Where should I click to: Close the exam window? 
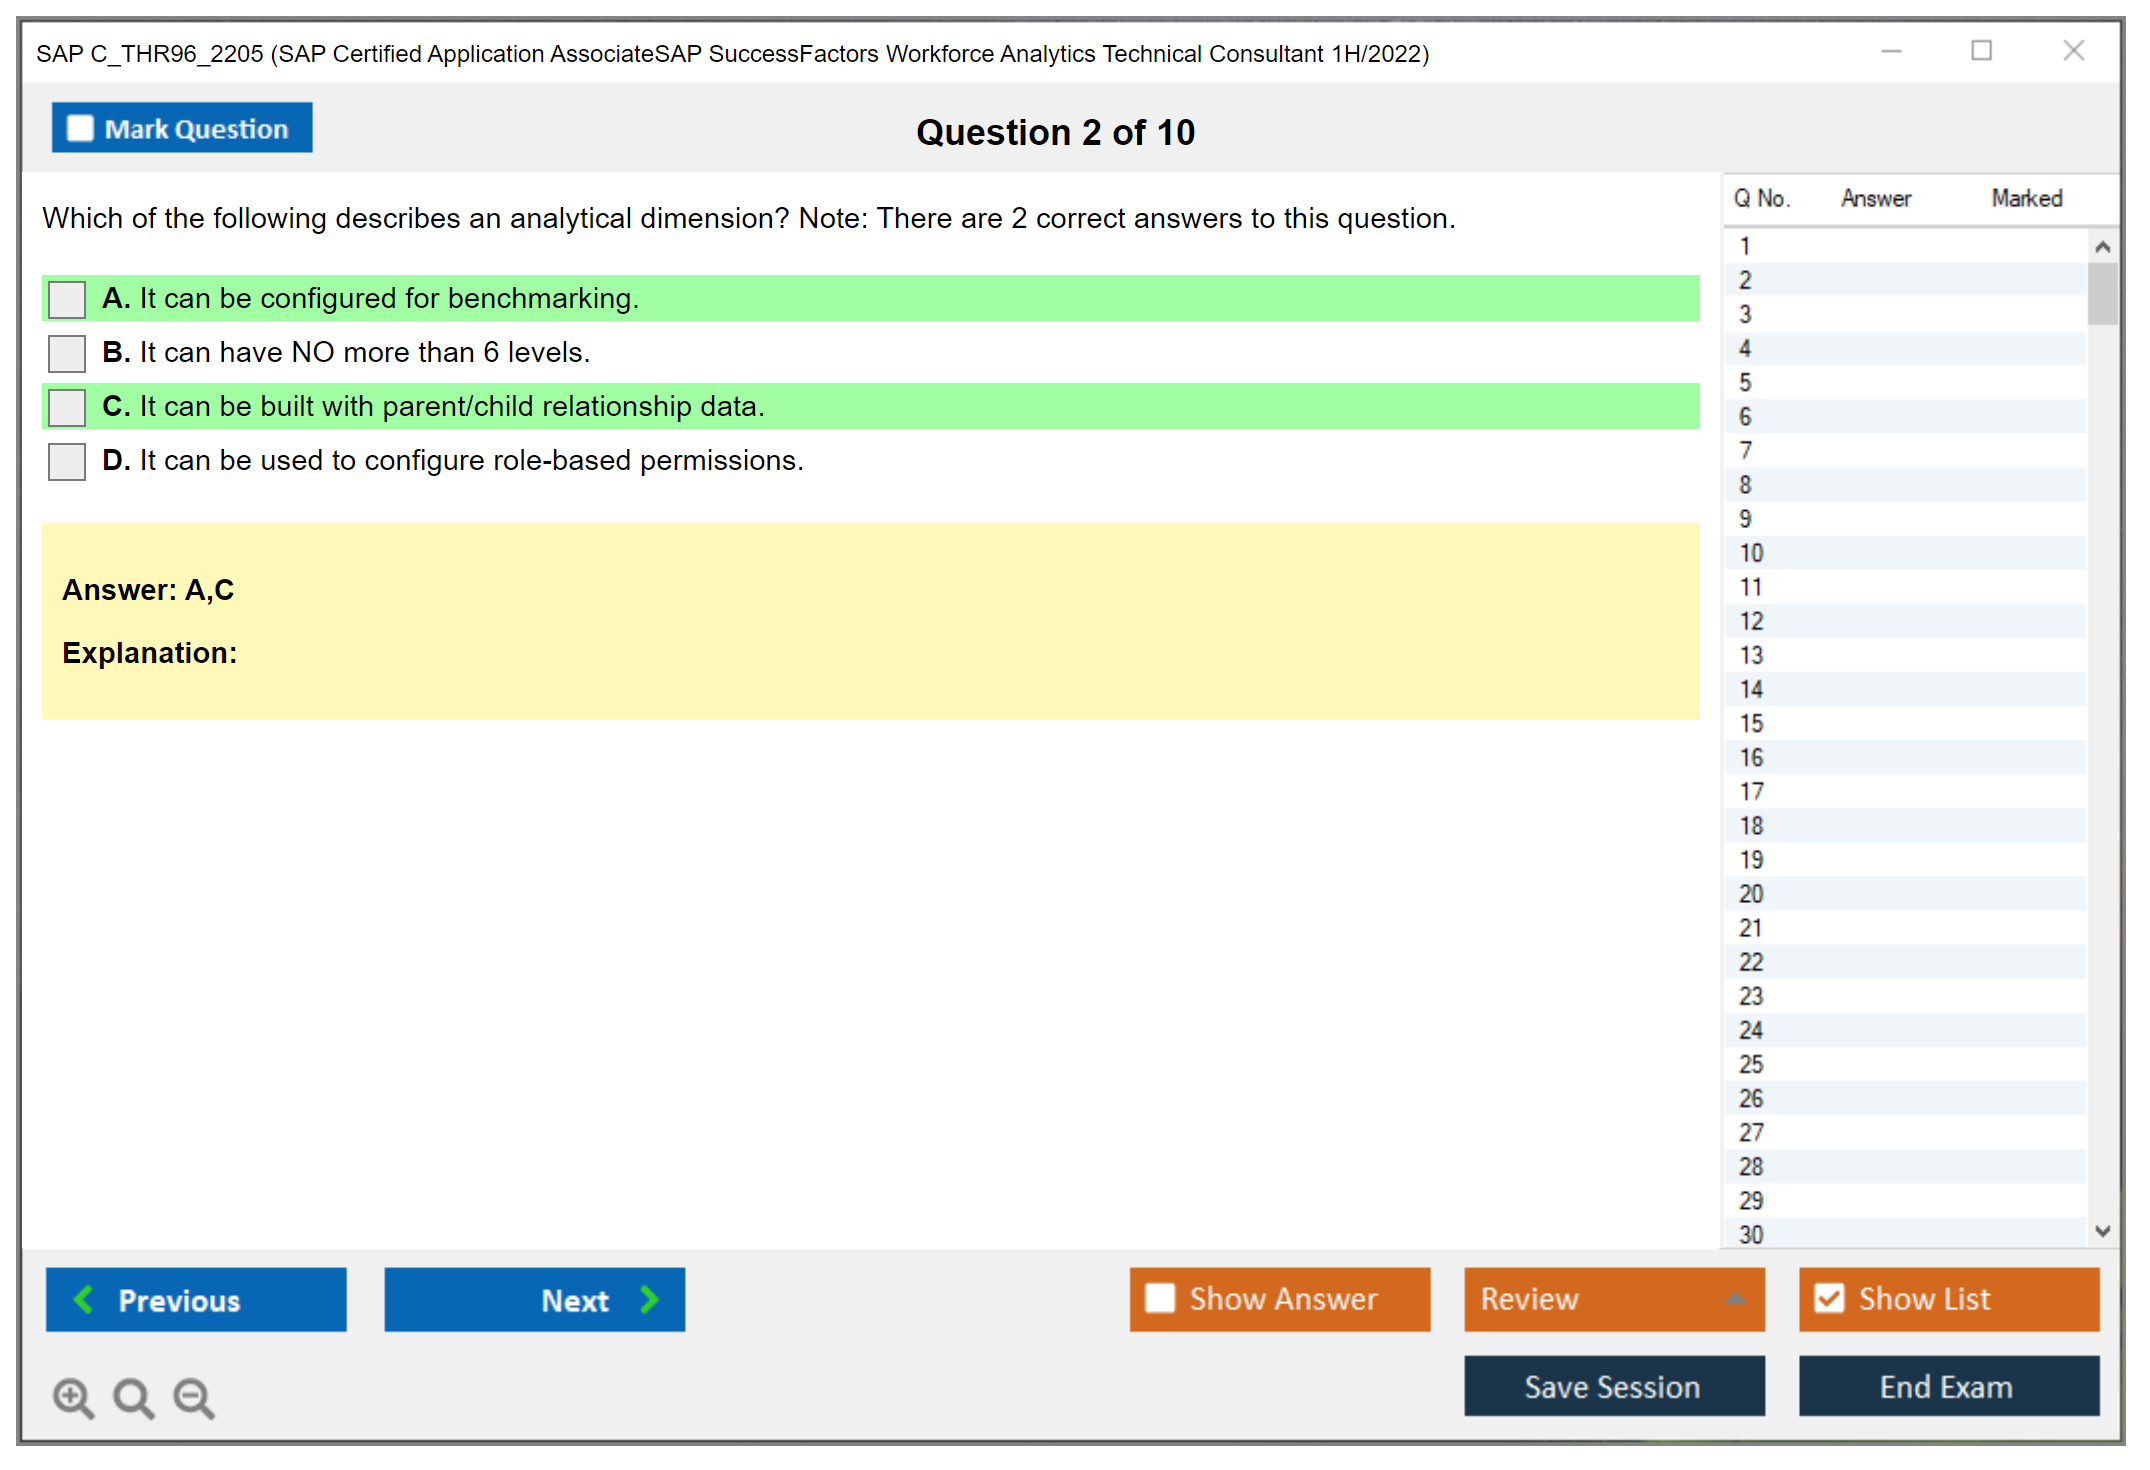tap(2073, 51)
